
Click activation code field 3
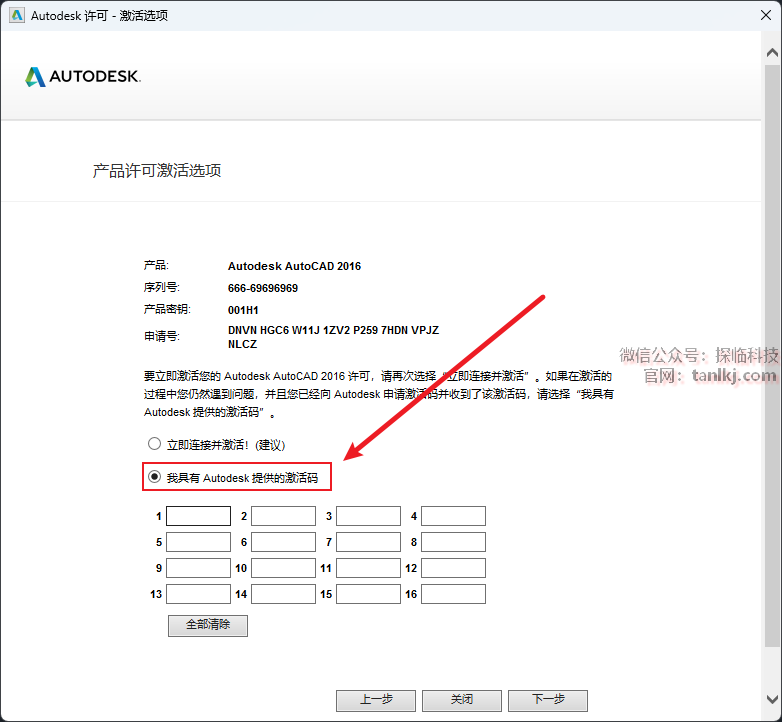[x=369, y=516]
